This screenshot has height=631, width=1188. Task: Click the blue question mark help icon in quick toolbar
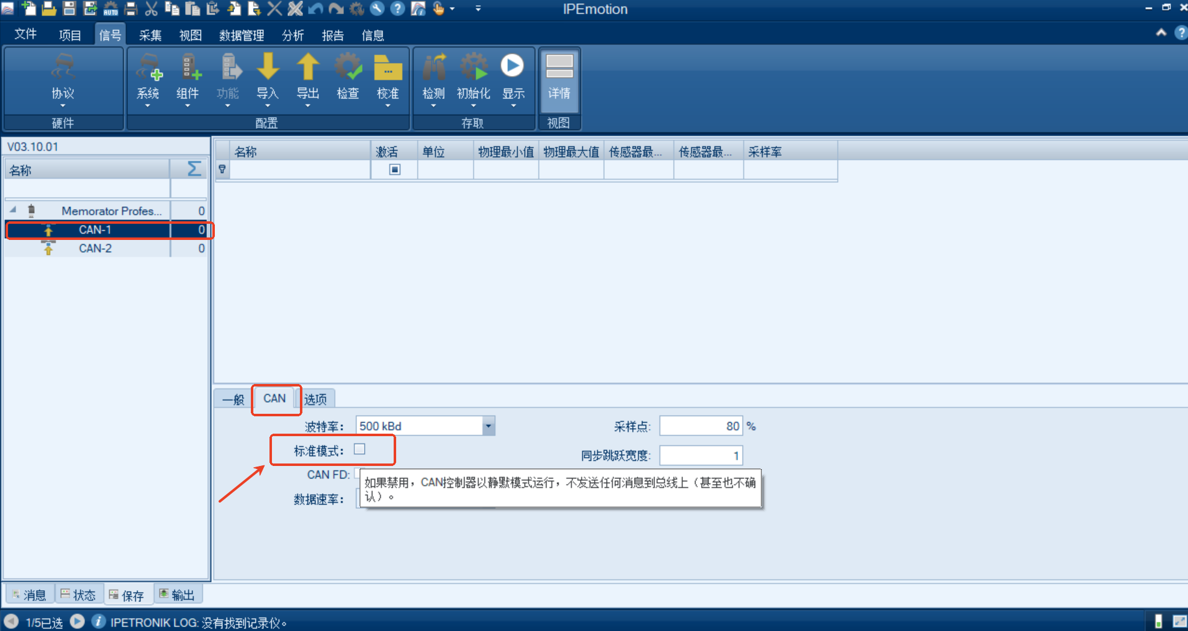coord(397,8)
